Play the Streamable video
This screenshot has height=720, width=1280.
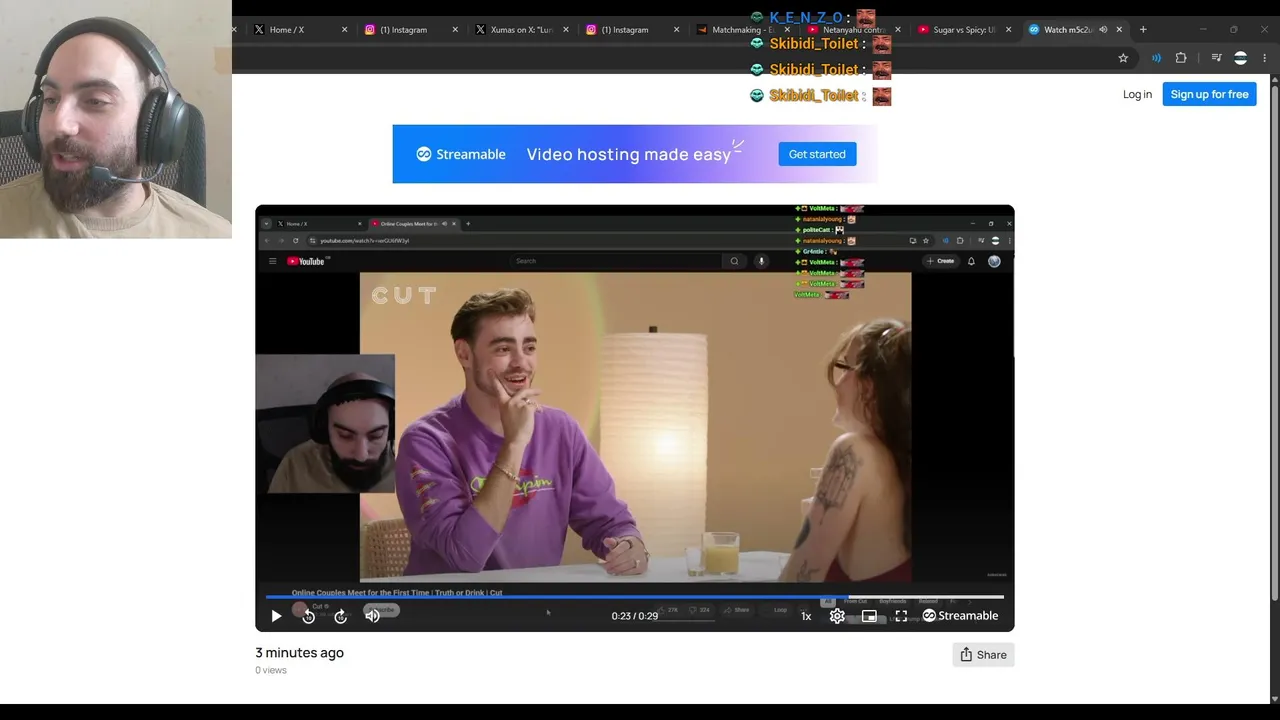point(276,616)
